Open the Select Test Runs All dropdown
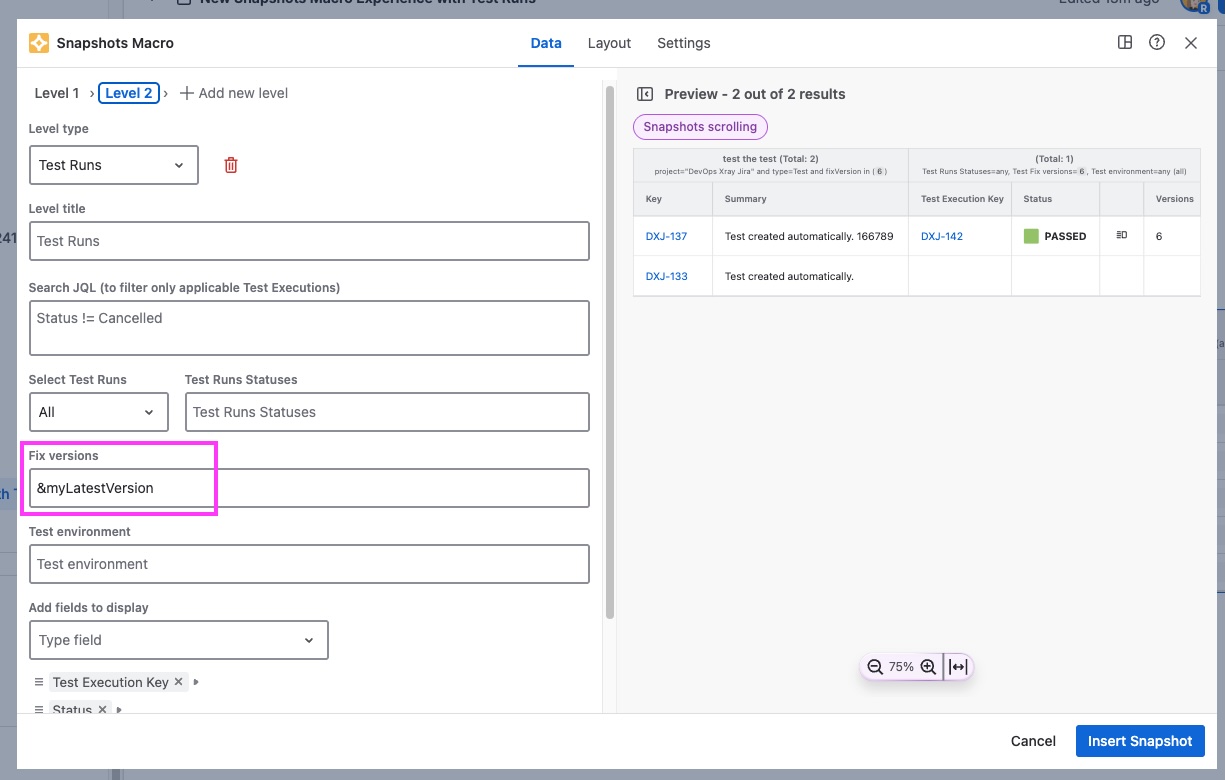The image size is (1225, 780). click(x=98, y=412)
